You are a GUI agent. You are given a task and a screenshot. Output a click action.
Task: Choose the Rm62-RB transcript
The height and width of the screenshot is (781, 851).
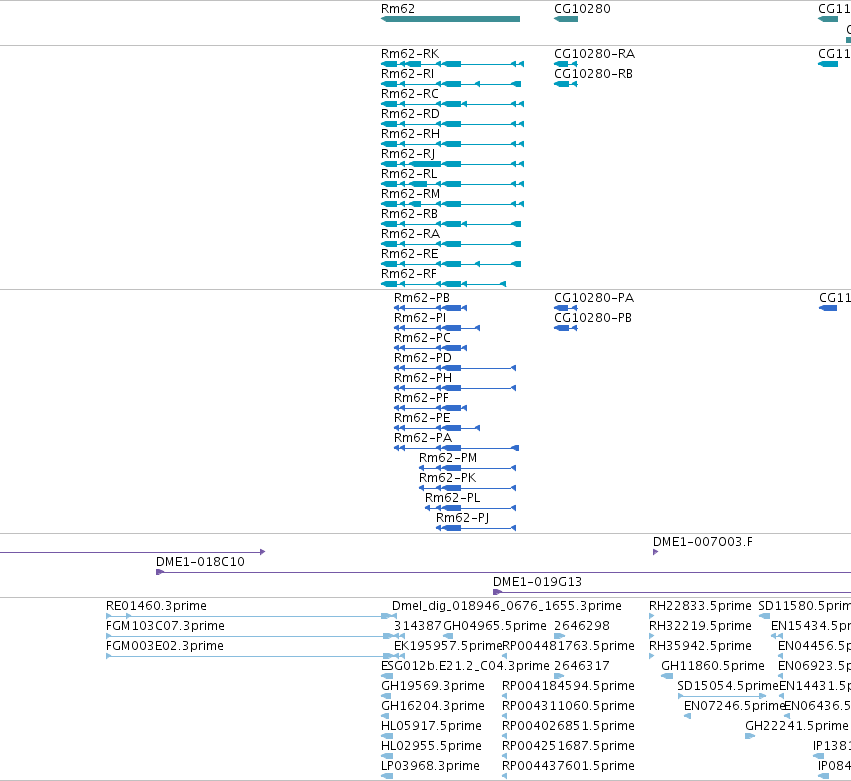(x=451, y=224)
